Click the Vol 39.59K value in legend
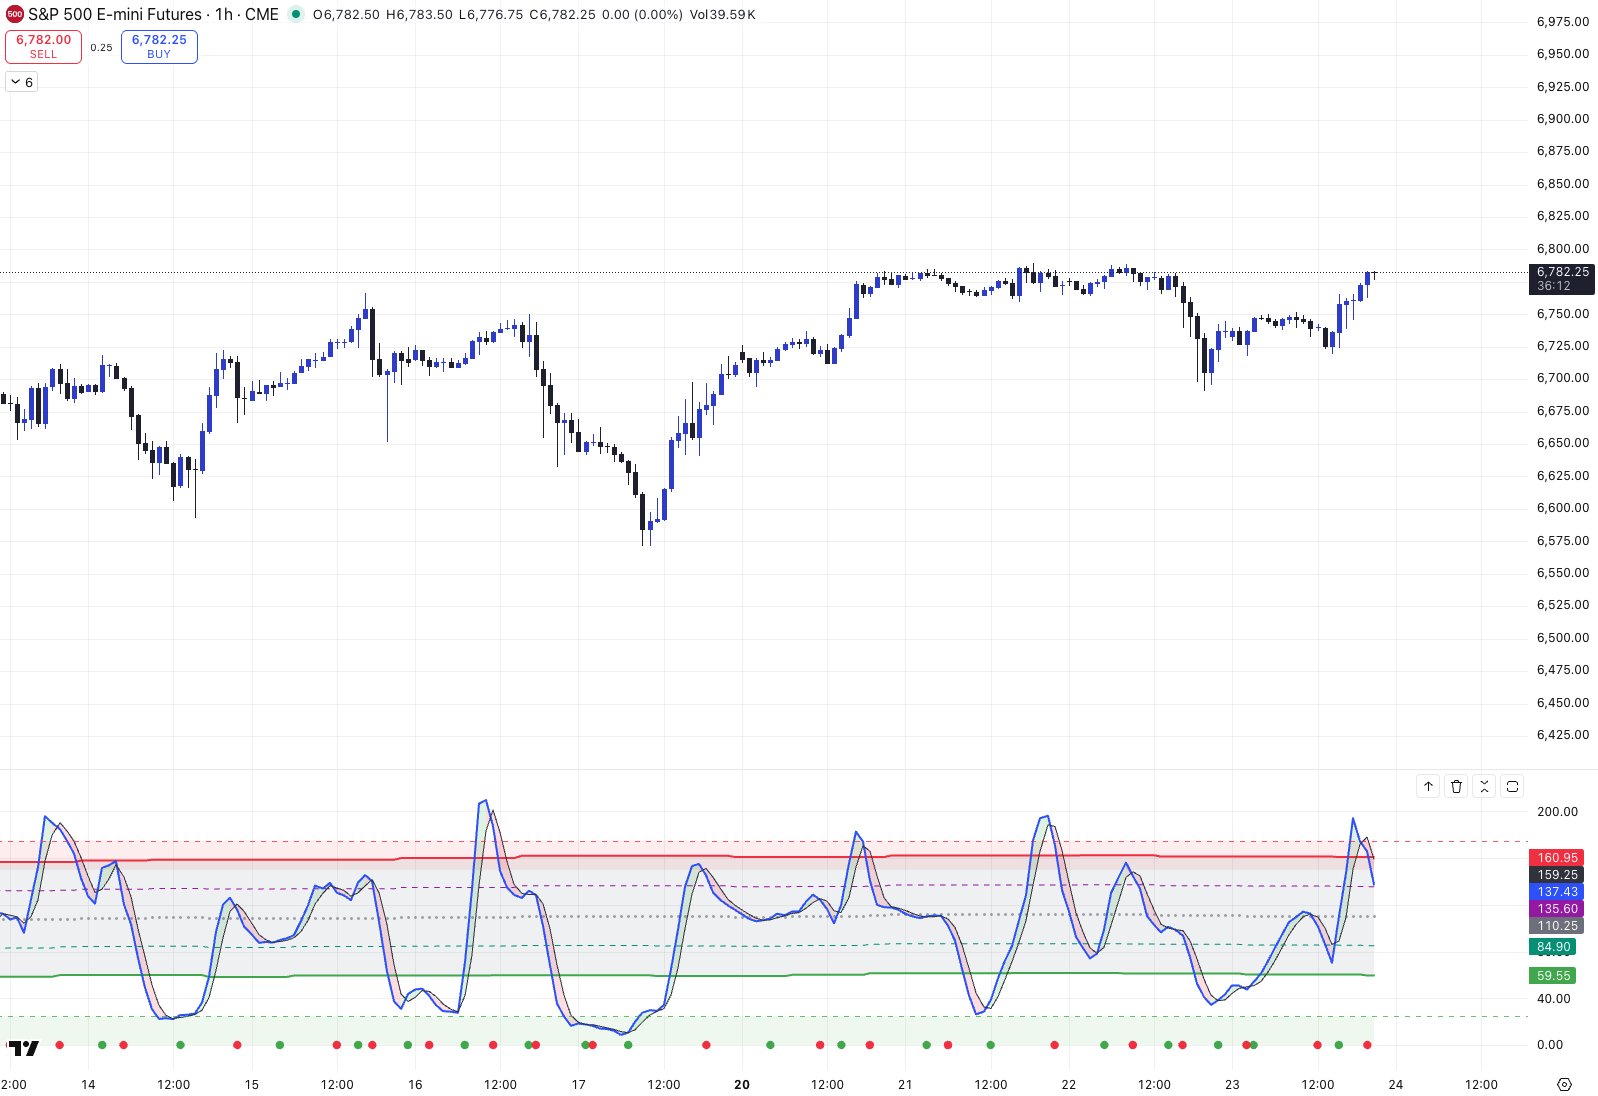The height and width of the screenshot is (1096, 1598). click(x=723, y=15)
